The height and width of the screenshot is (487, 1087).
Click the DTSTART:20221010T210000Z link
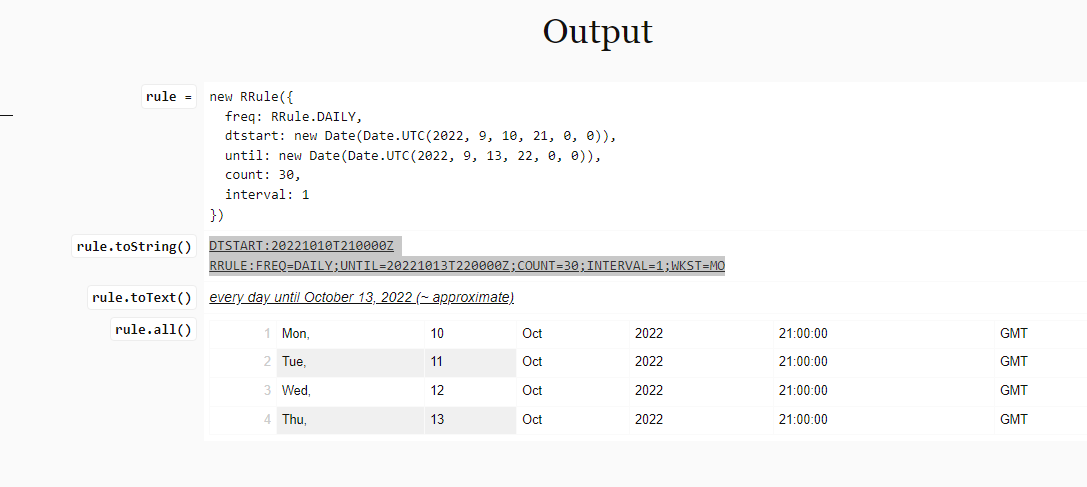(302, 246)
